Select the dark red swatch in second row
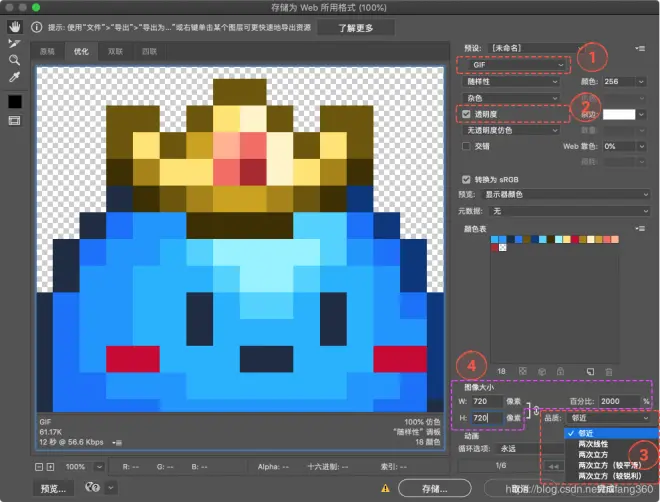The height and width of the screenshot is (502, 660). click(495, 247)
